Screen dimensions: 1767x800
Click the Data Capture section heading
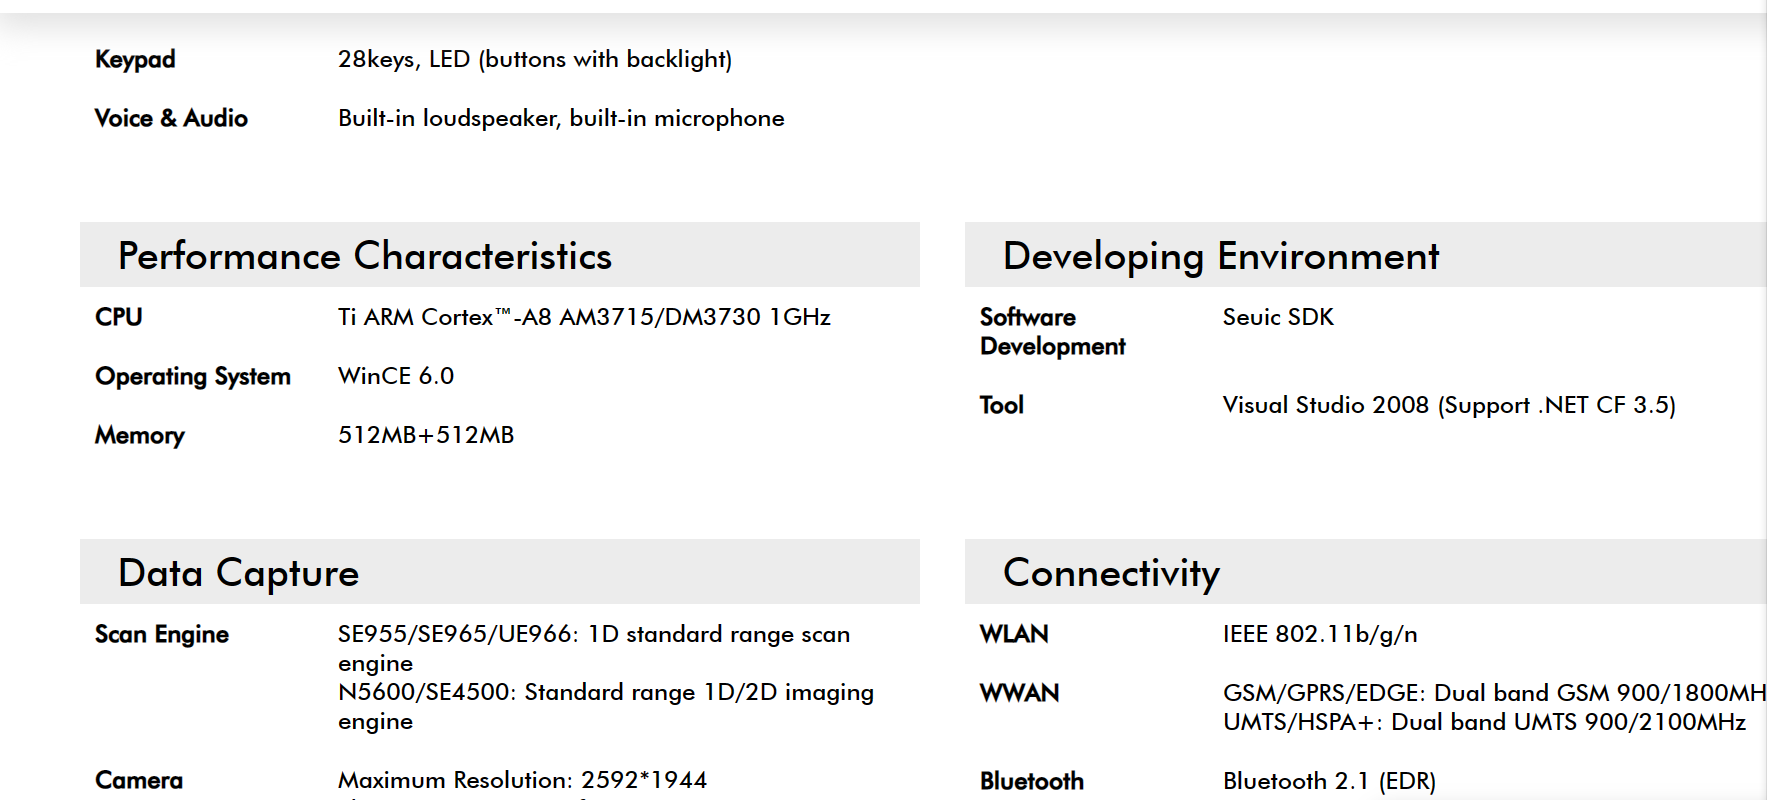[238, 573]
